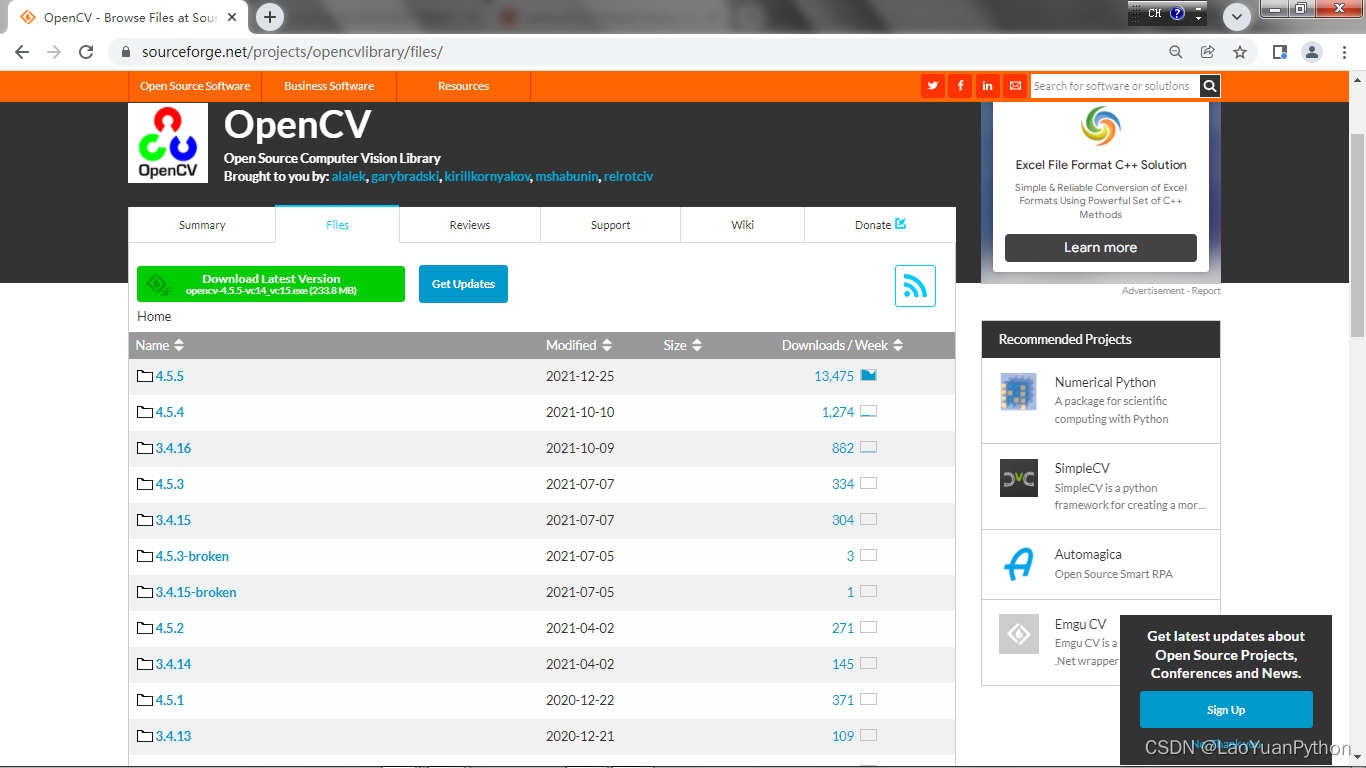Open the Chrome three-dot menu
1366x768 pixels.
point(1344,52)
